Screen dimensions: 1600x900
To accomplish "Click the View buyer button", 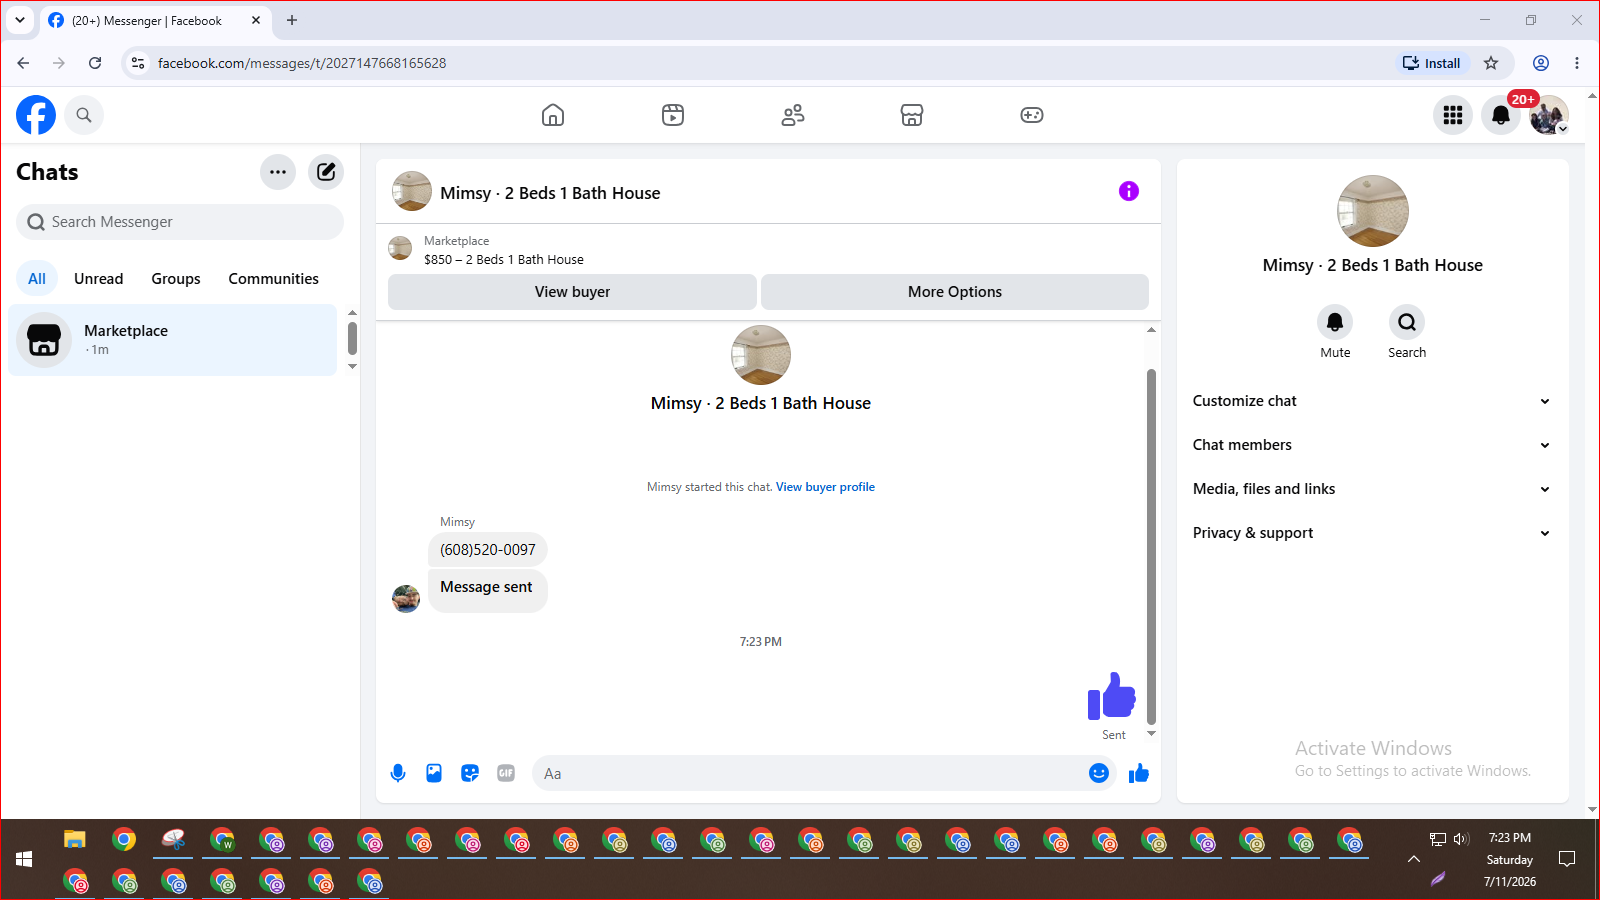I will 572,292.
